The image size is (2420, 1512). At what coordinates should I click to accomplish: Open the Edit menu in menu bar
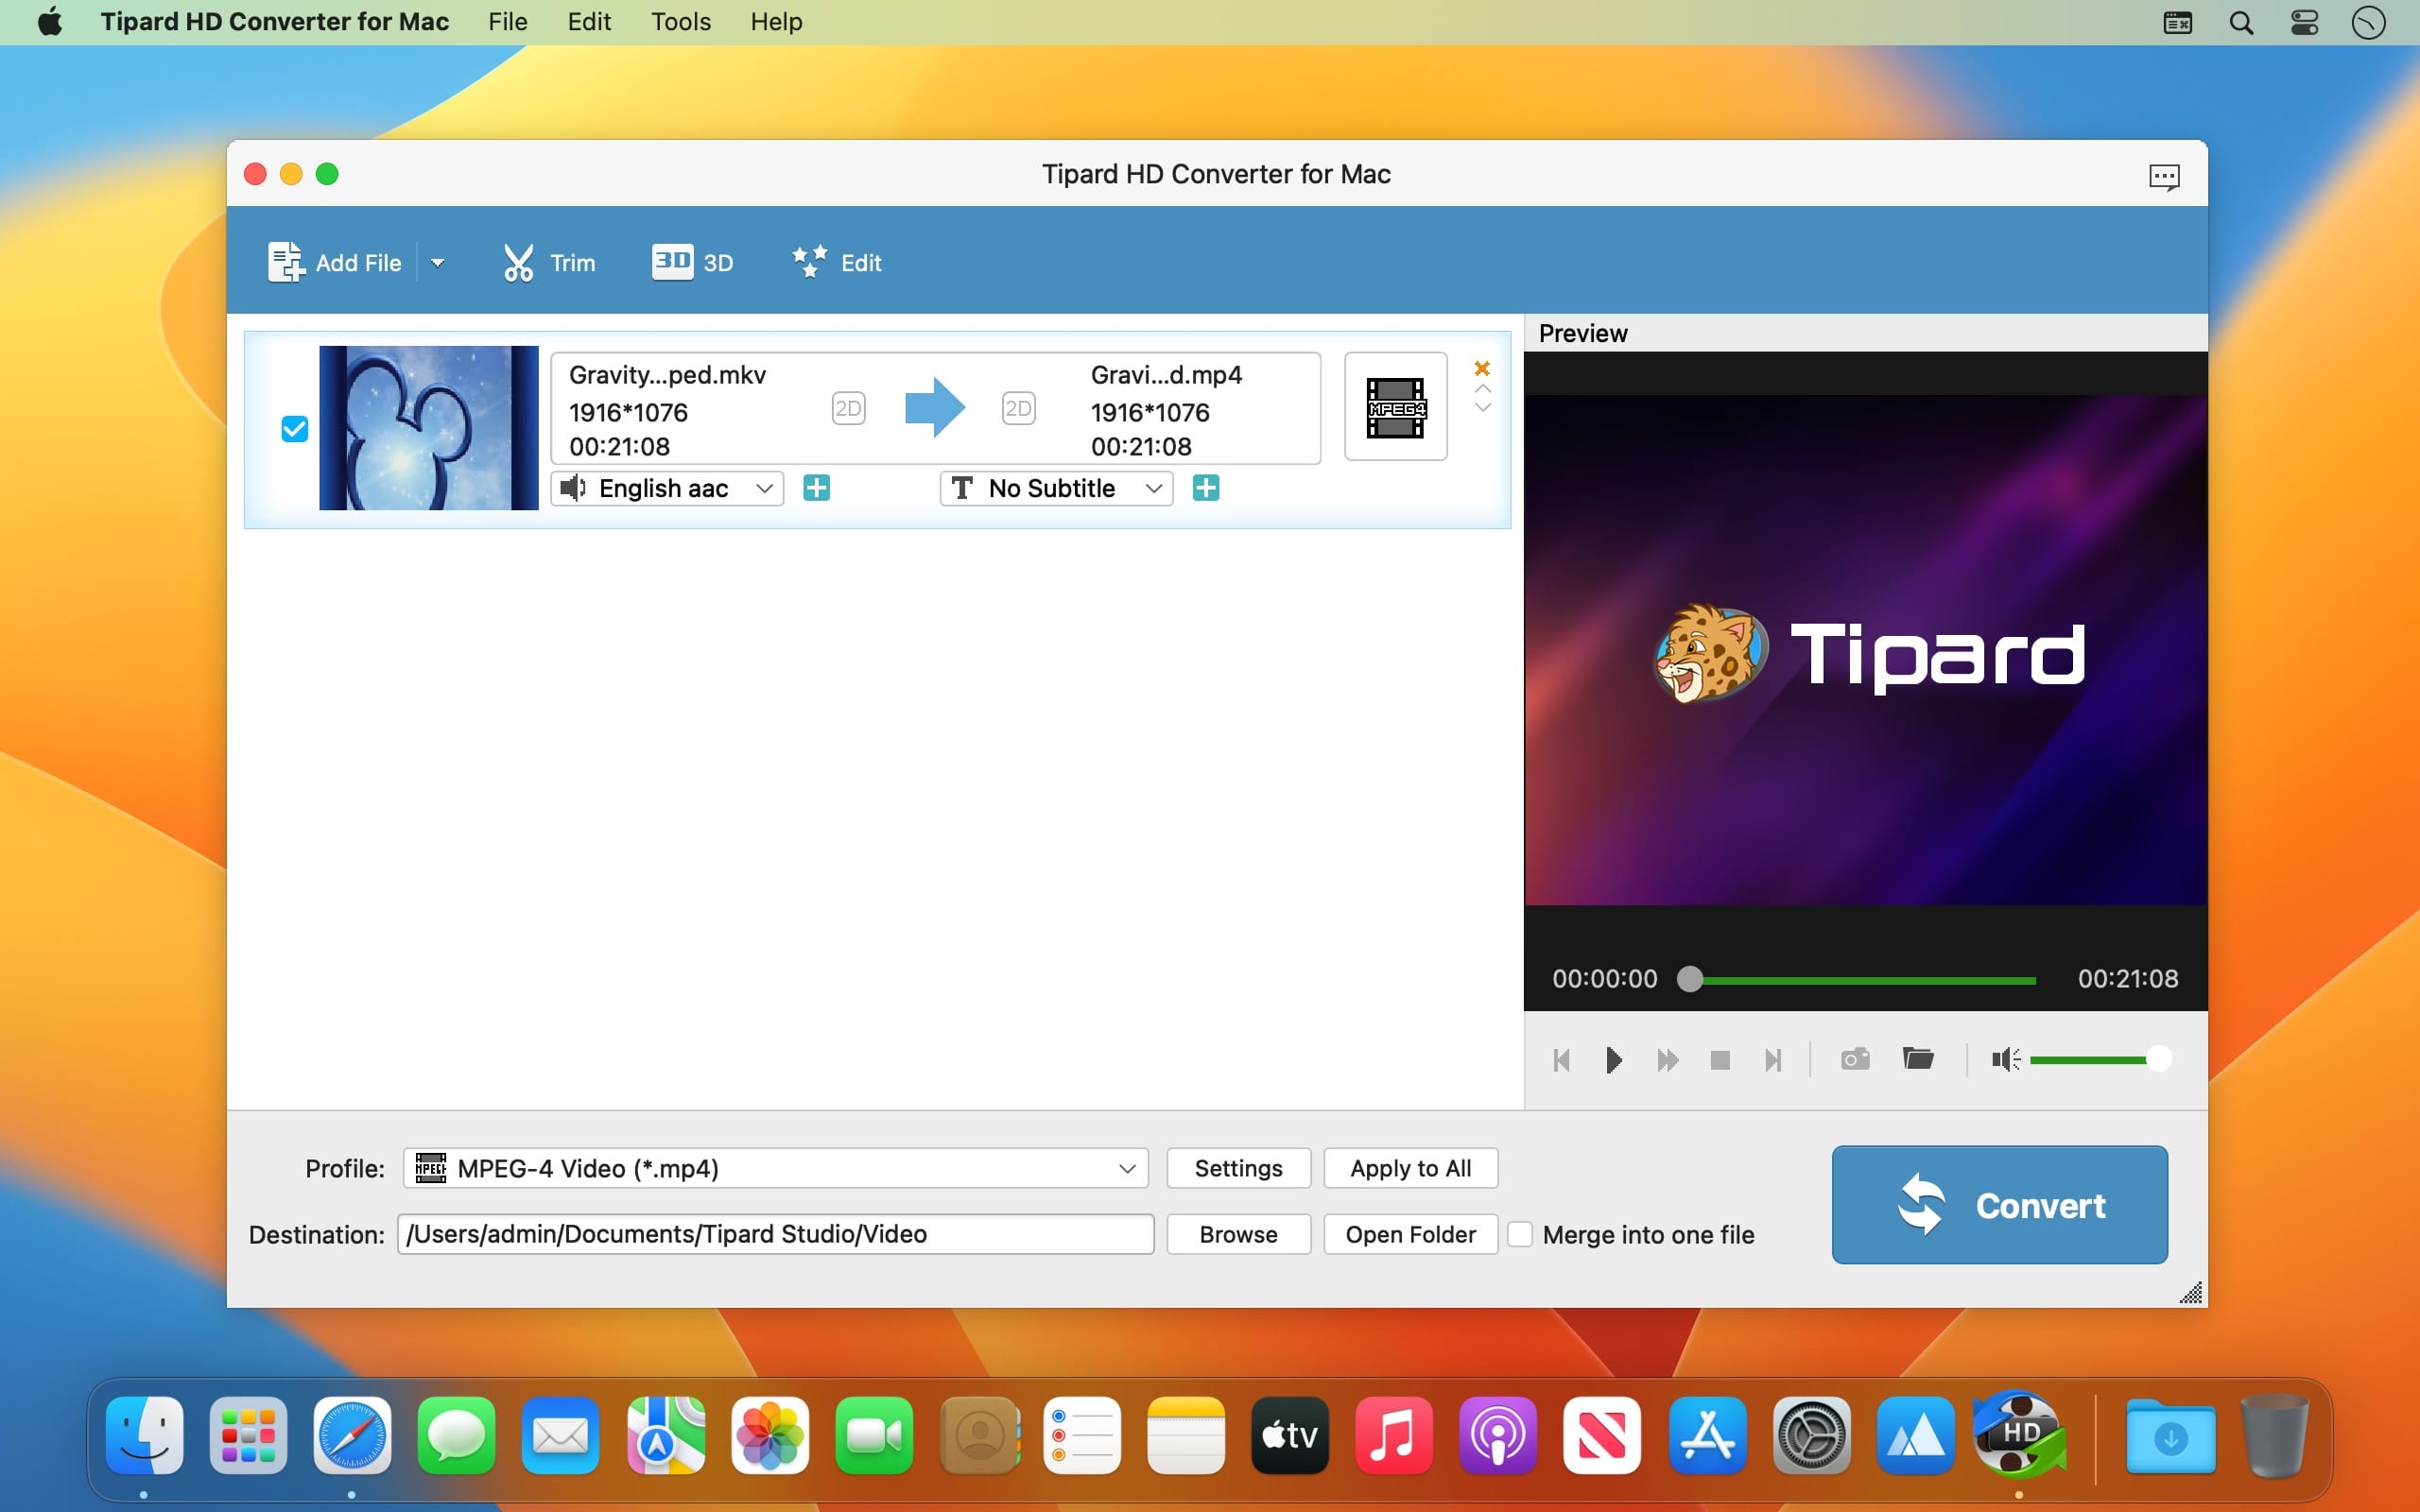(589, 22)
